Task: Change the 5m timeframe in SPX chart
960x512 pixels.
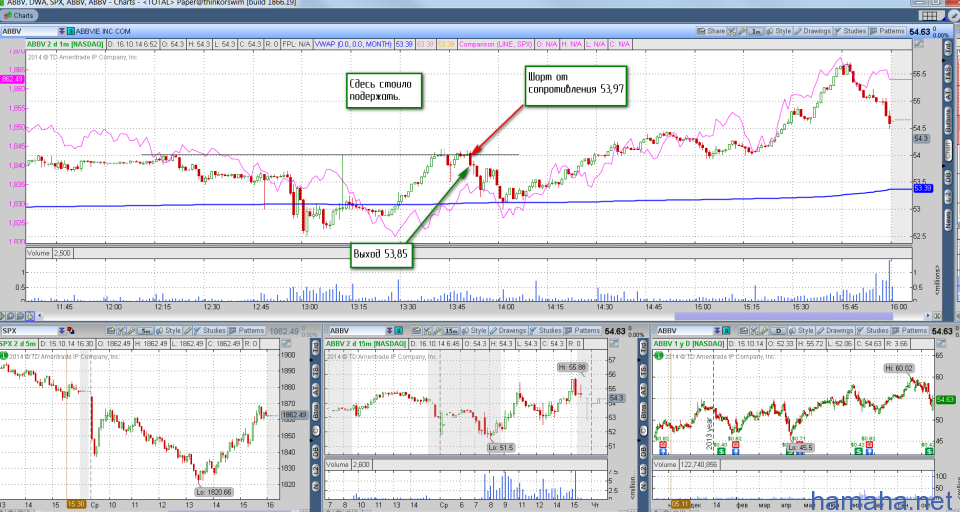Action: coord(145,331)
